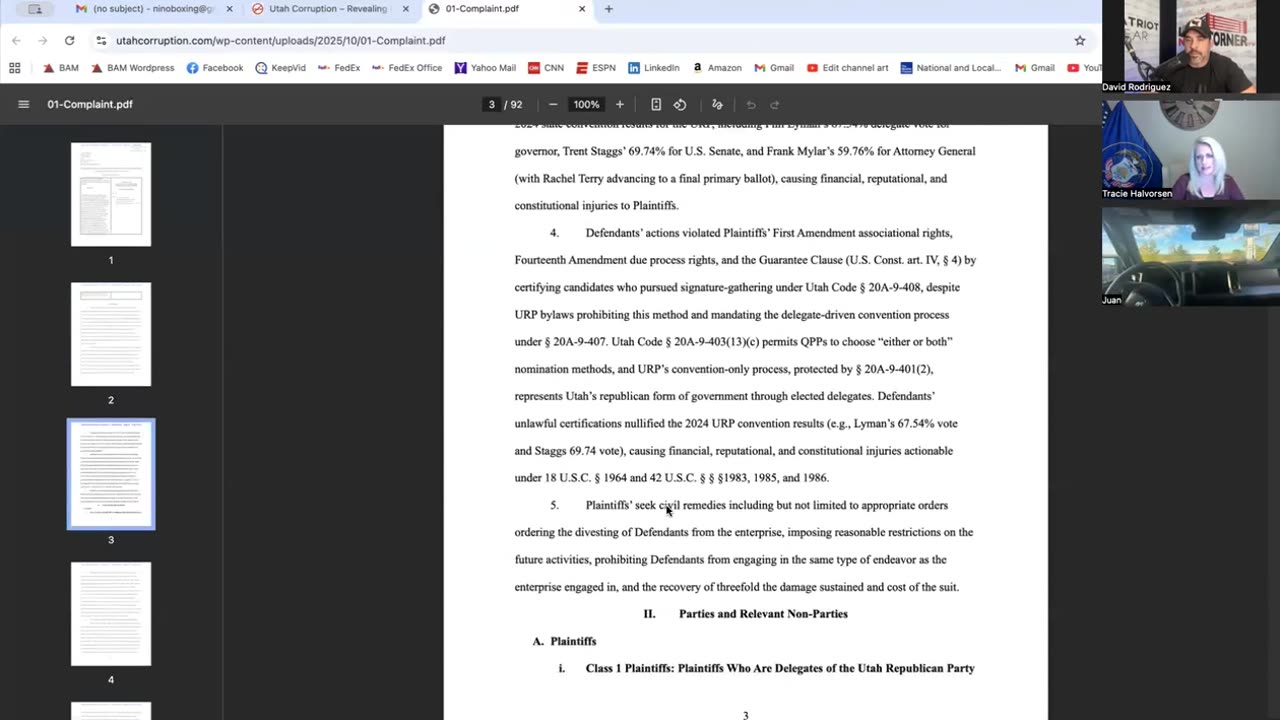1280x720 pixels.
Task: Click the 'A. Plaintiffs' subheading
Action: coord(565,641)
